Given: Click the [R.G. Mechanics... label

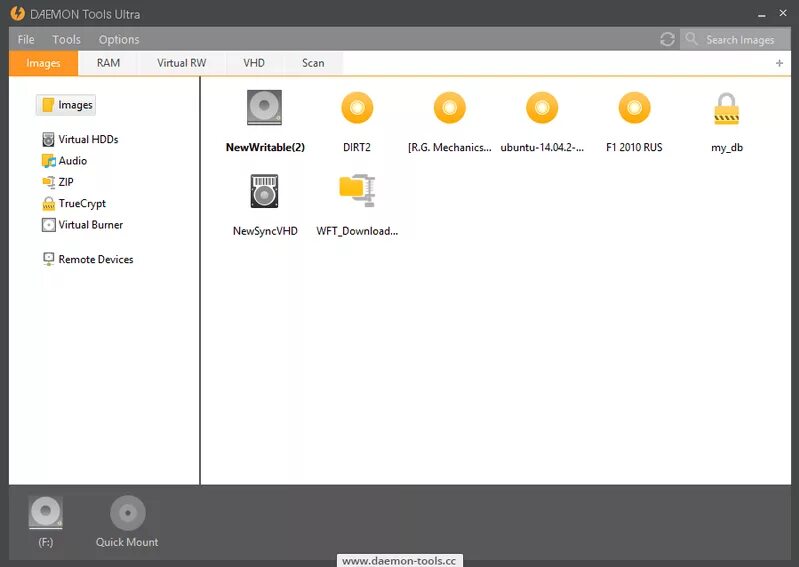Looking at the screenshot, I should [x=449, y=147].
